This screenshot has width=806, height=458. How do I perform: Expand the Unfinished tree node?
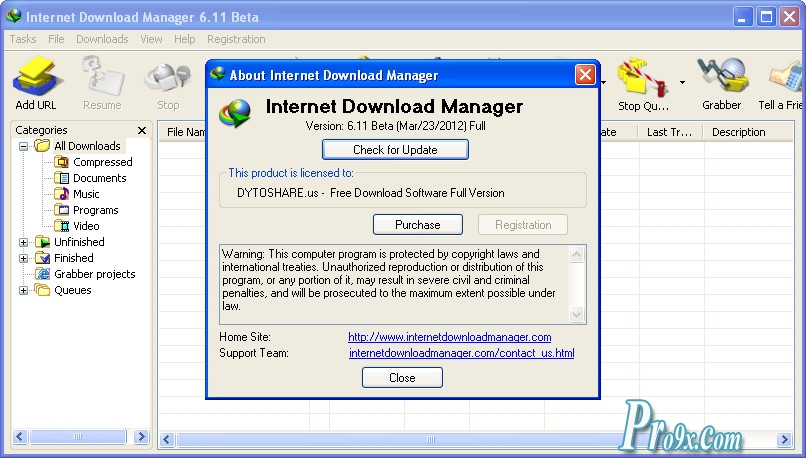(x=23, y=242)
